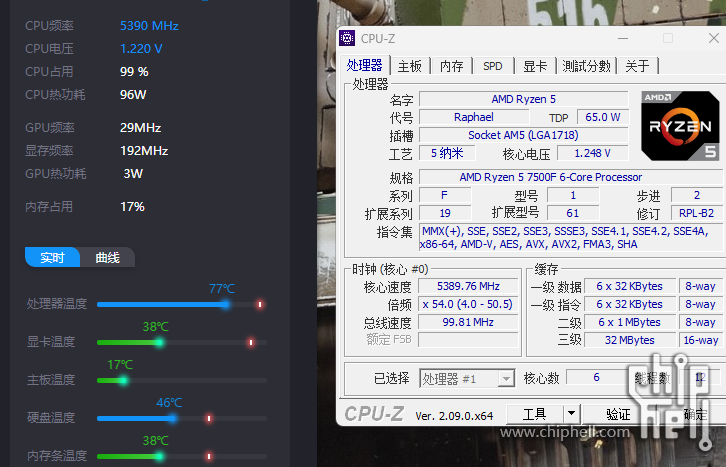Click the GPU热功耗 value 3W
726x467 pixels.
click(x=133, y=174)
